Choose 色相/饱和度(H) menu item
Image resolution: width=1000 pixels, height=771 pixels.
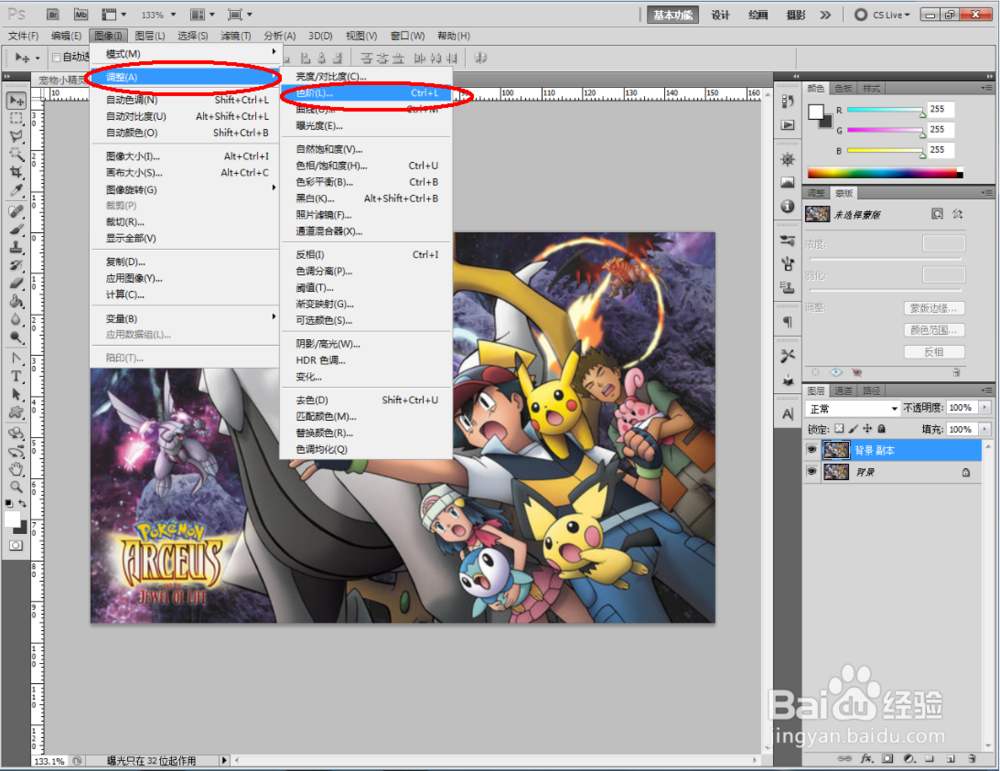[366, 165]
